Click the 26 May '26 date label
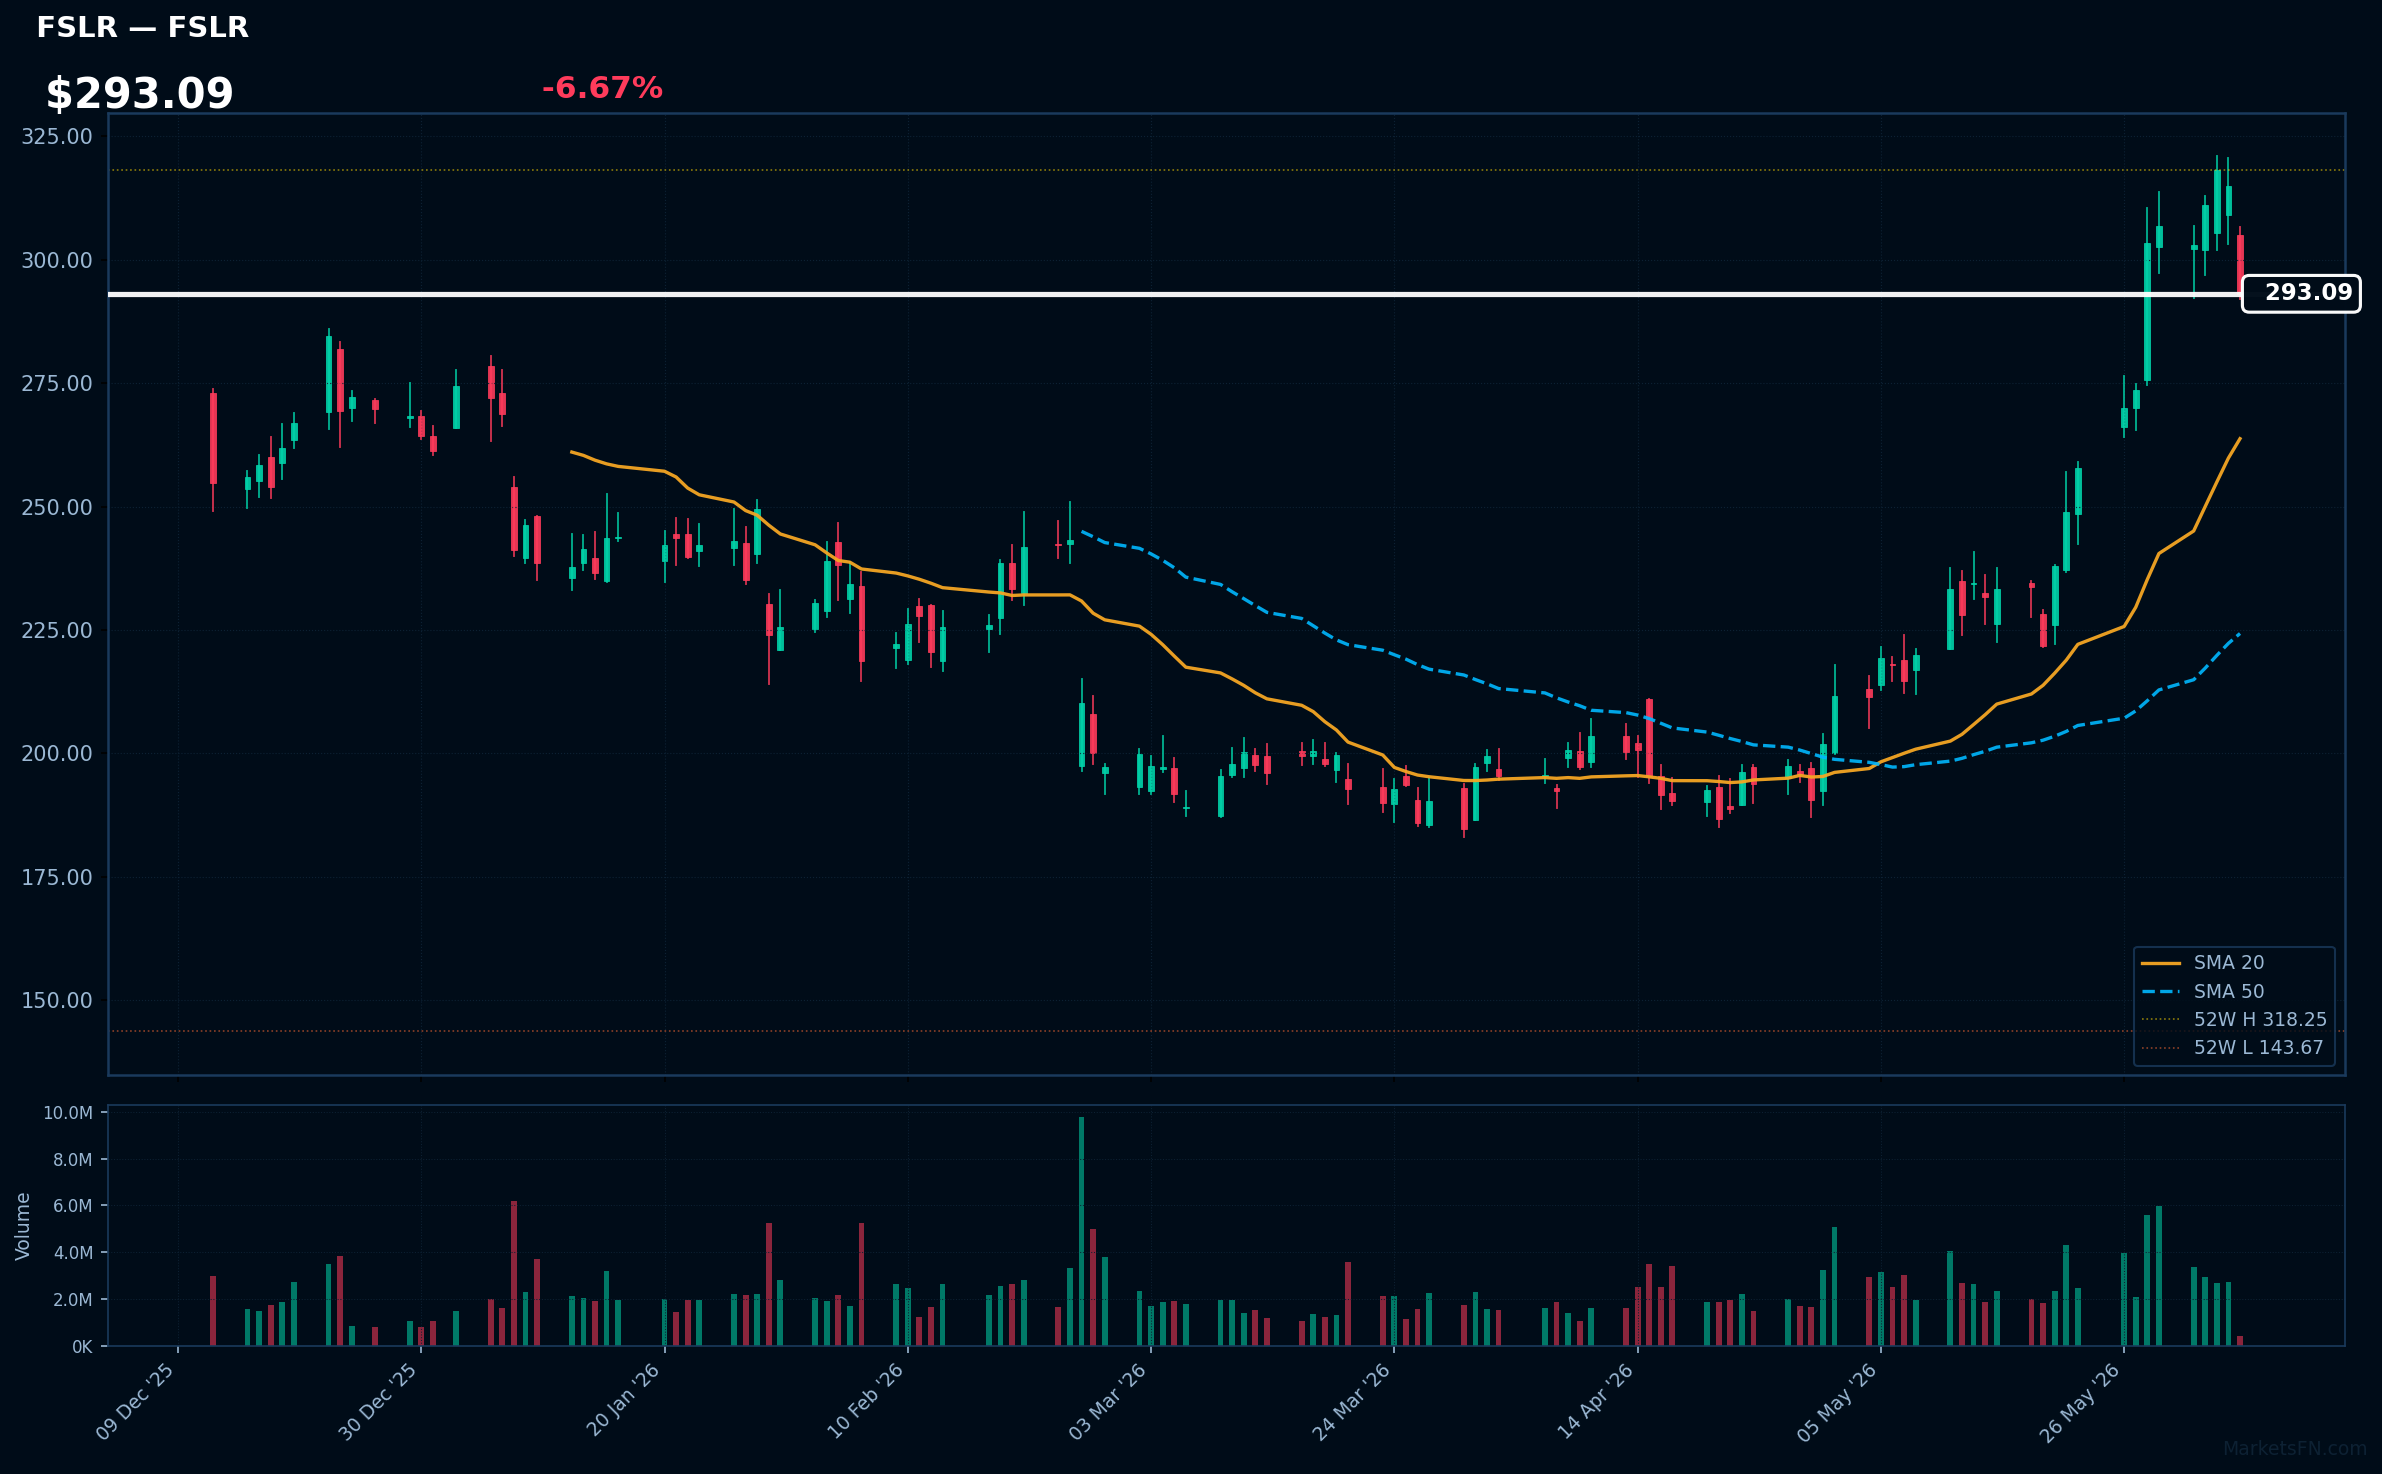Screen dimensions: 2382x1474 coord(2080,1401)
